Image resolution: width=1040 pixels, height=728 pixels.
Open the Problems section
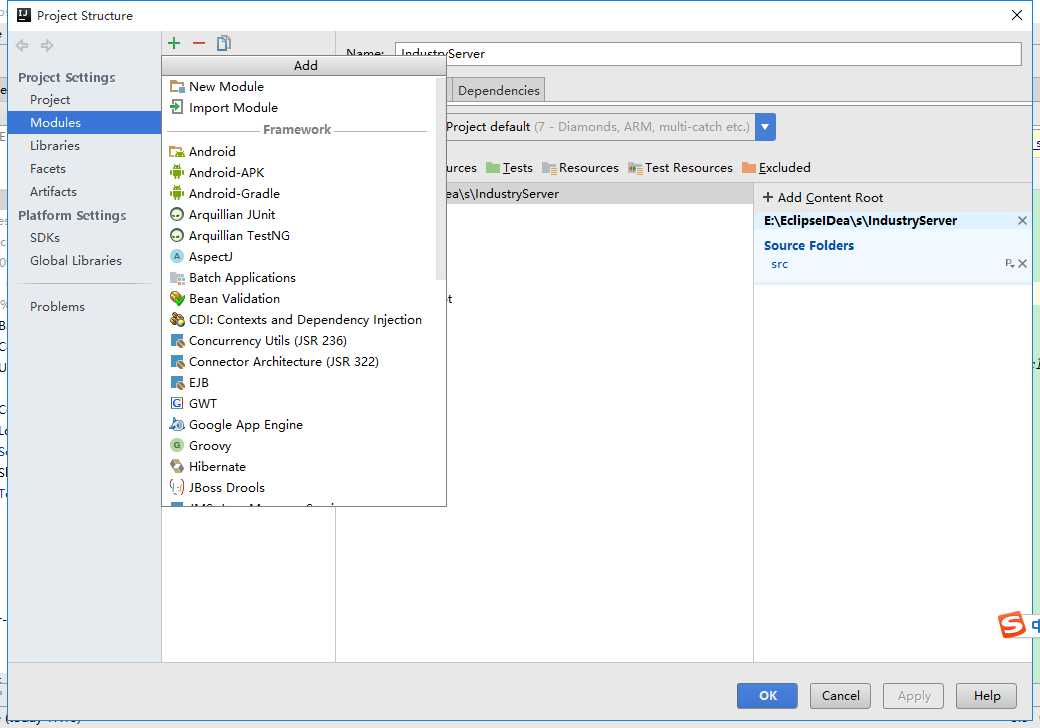coord(57,306)
